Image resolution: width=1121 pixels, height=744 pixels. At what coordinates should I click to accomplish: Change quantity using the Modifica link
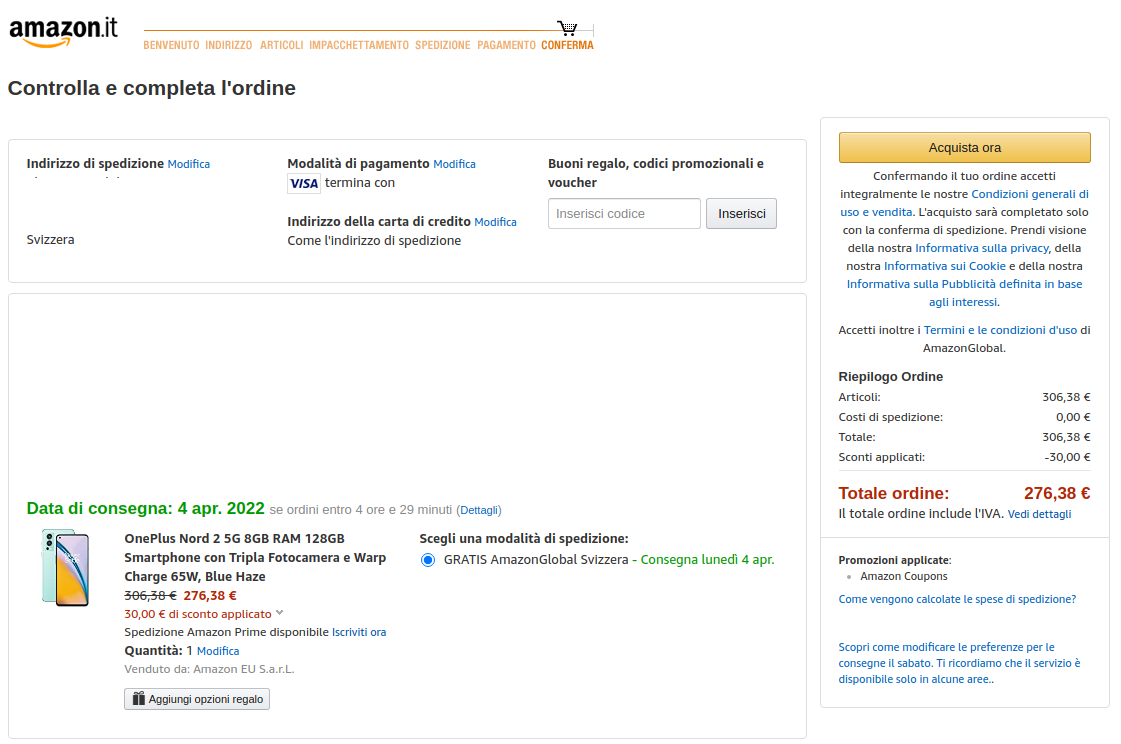(x=218, y=651)
